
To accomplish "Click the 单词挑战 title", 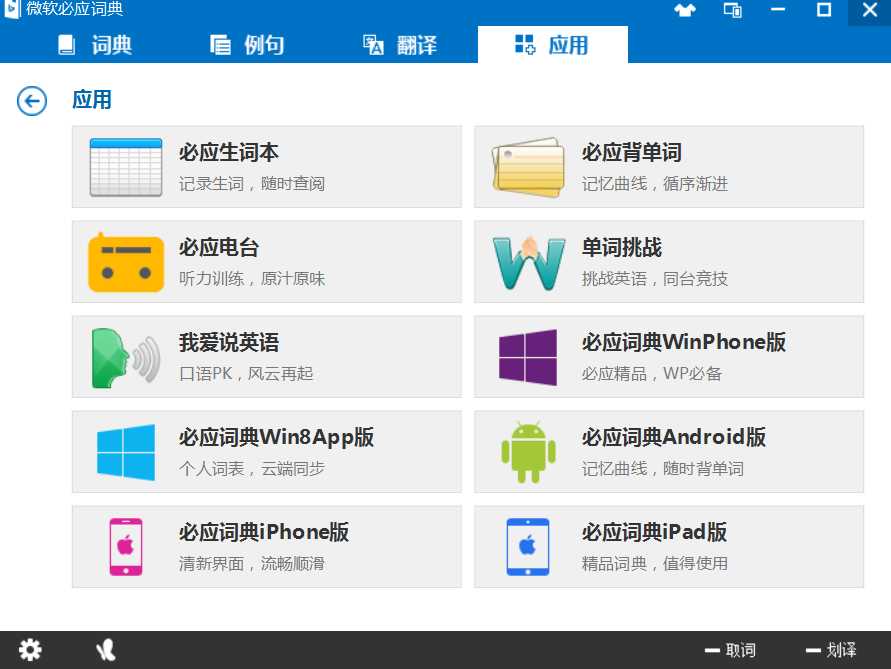I will (622, 247).
